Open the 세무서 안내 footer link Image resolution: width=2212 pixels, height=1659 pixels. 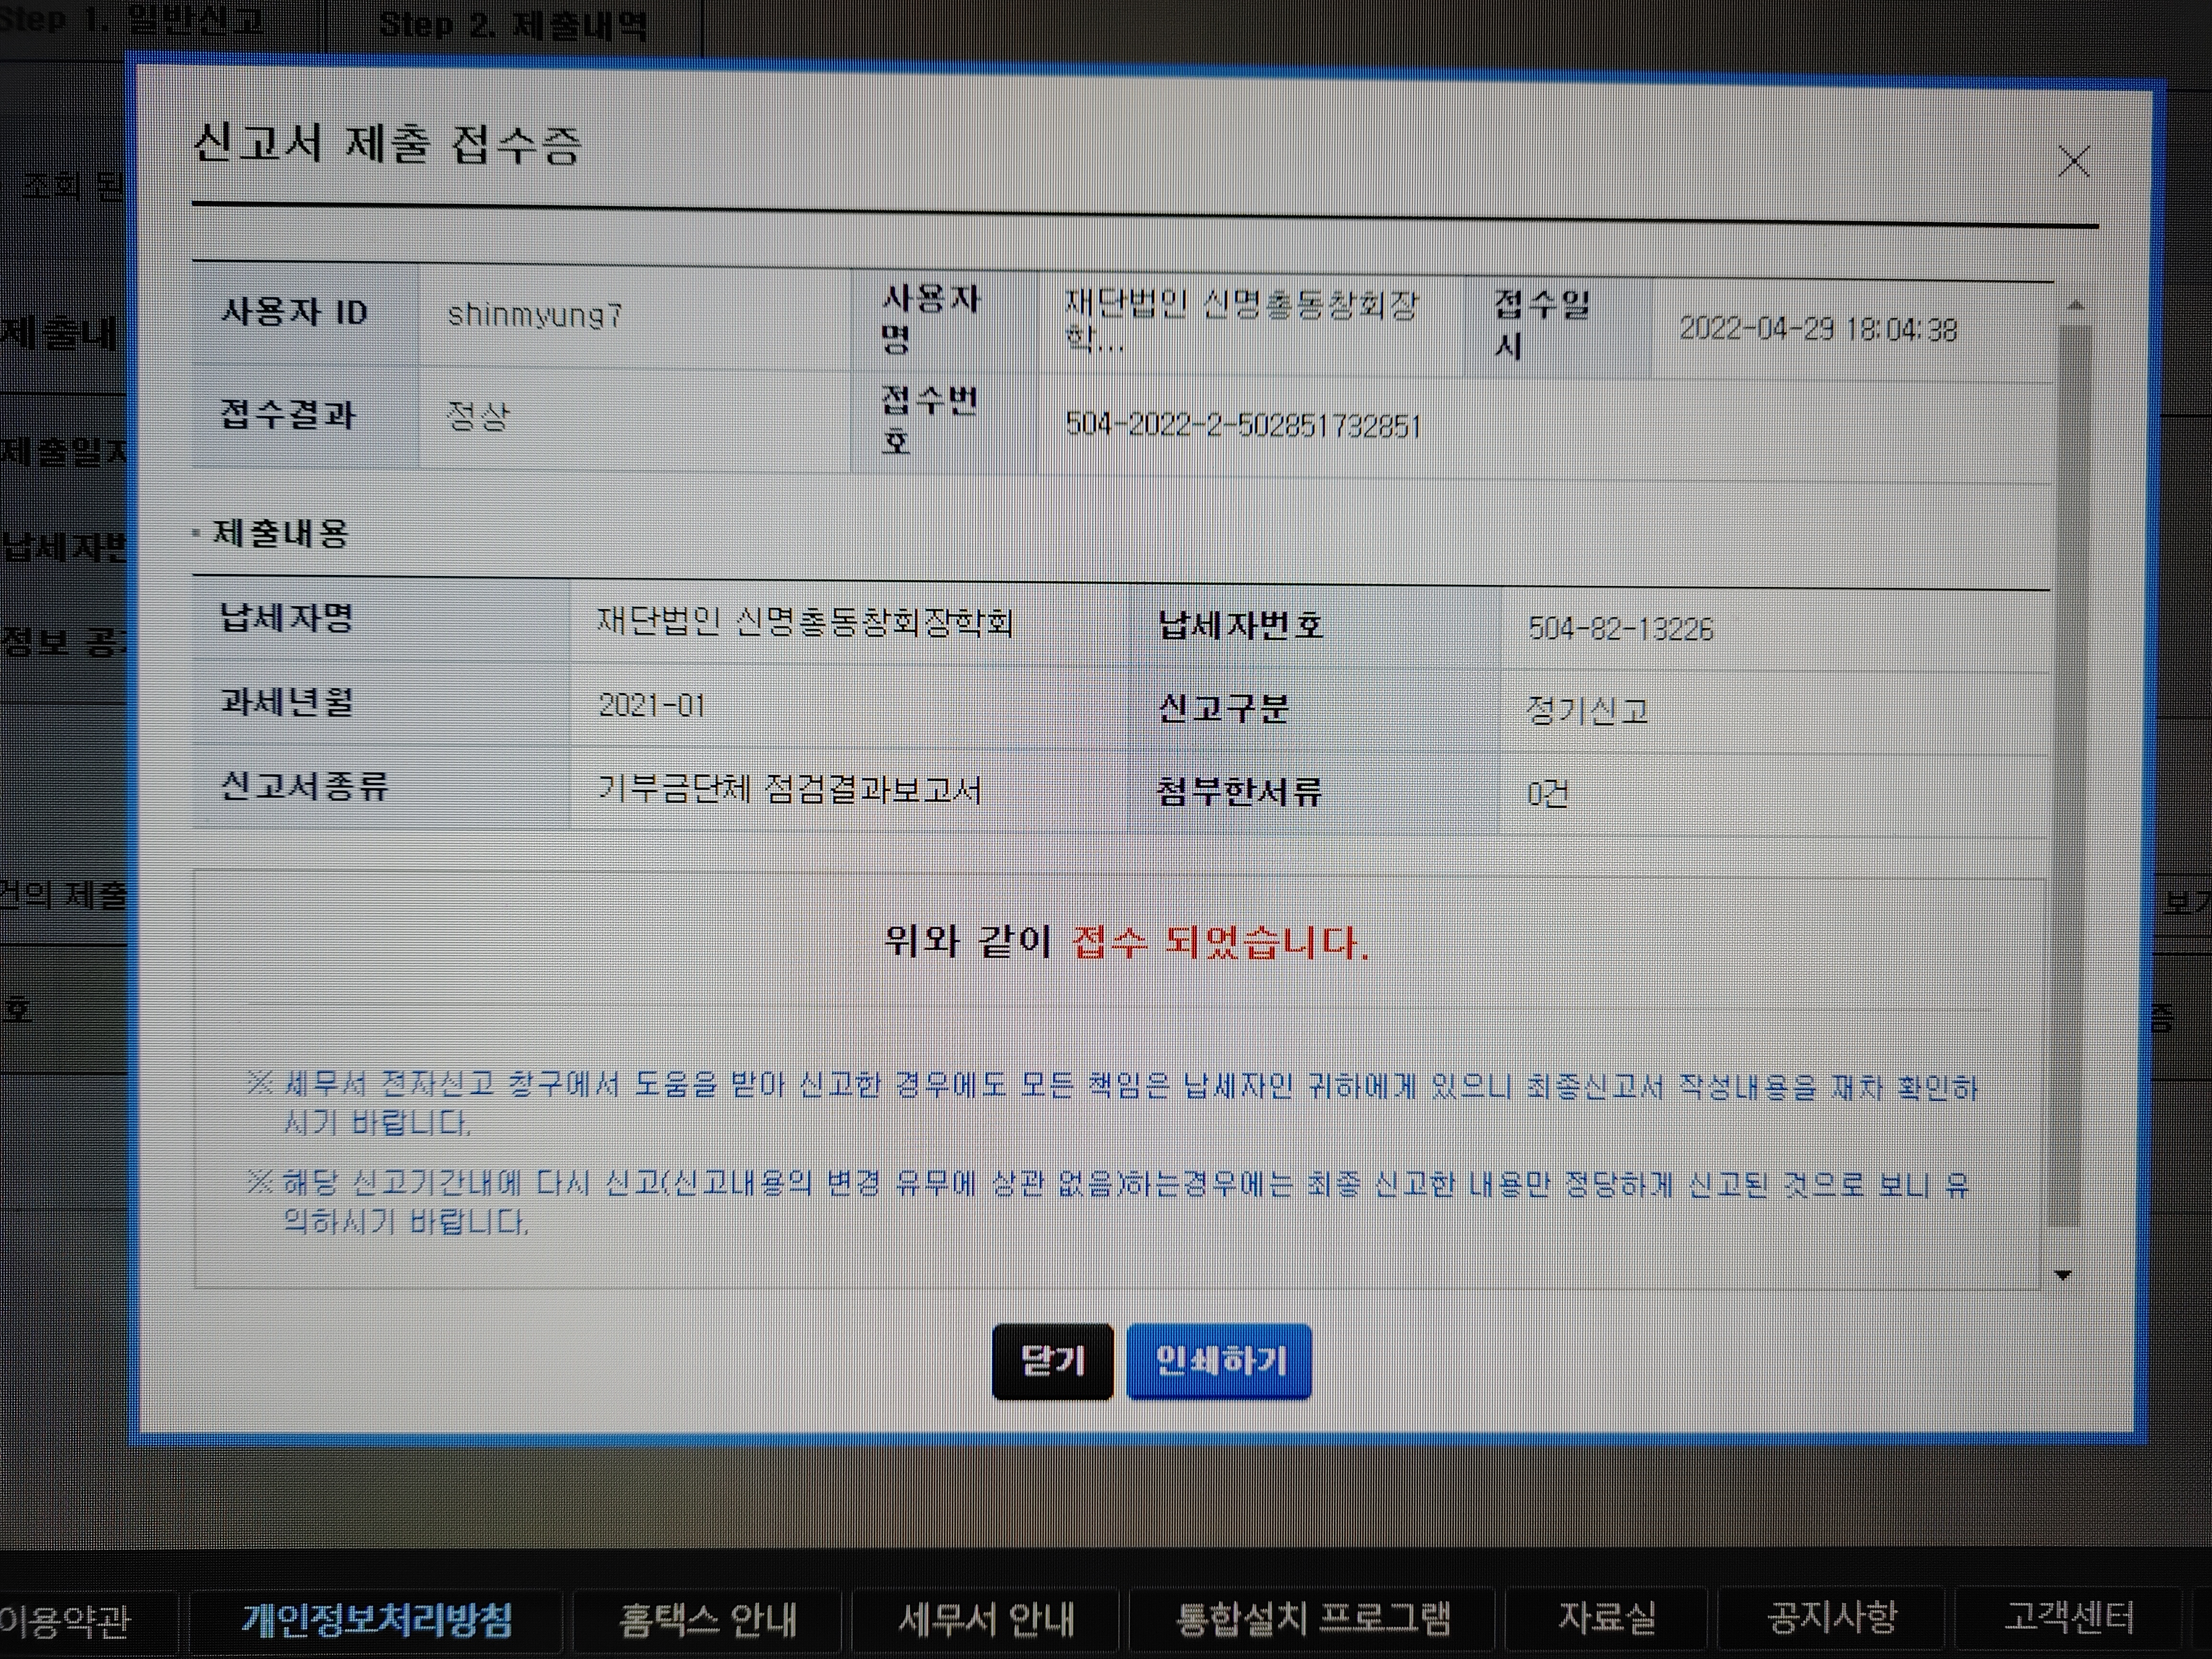986,1619
